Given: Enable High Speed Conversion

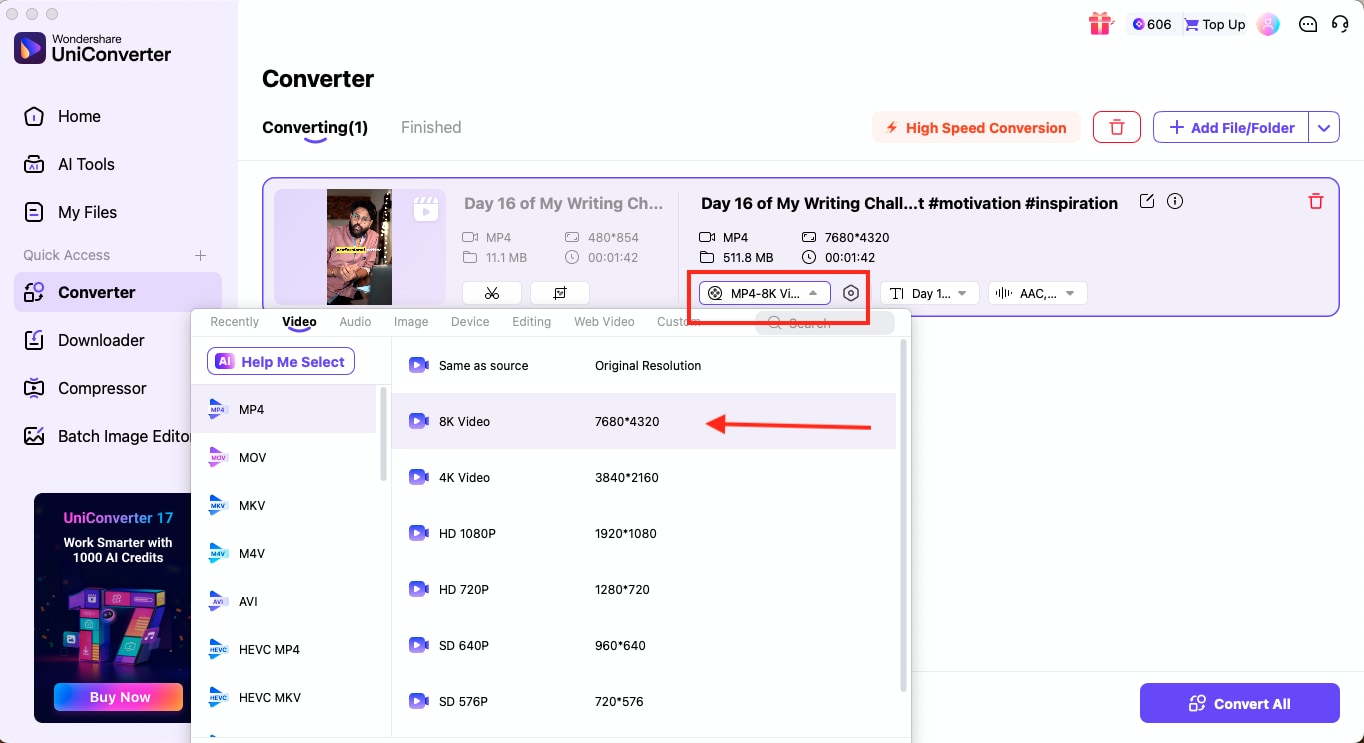Looking at the screenshot, I should pyautogui.click(x=975, y=127).
